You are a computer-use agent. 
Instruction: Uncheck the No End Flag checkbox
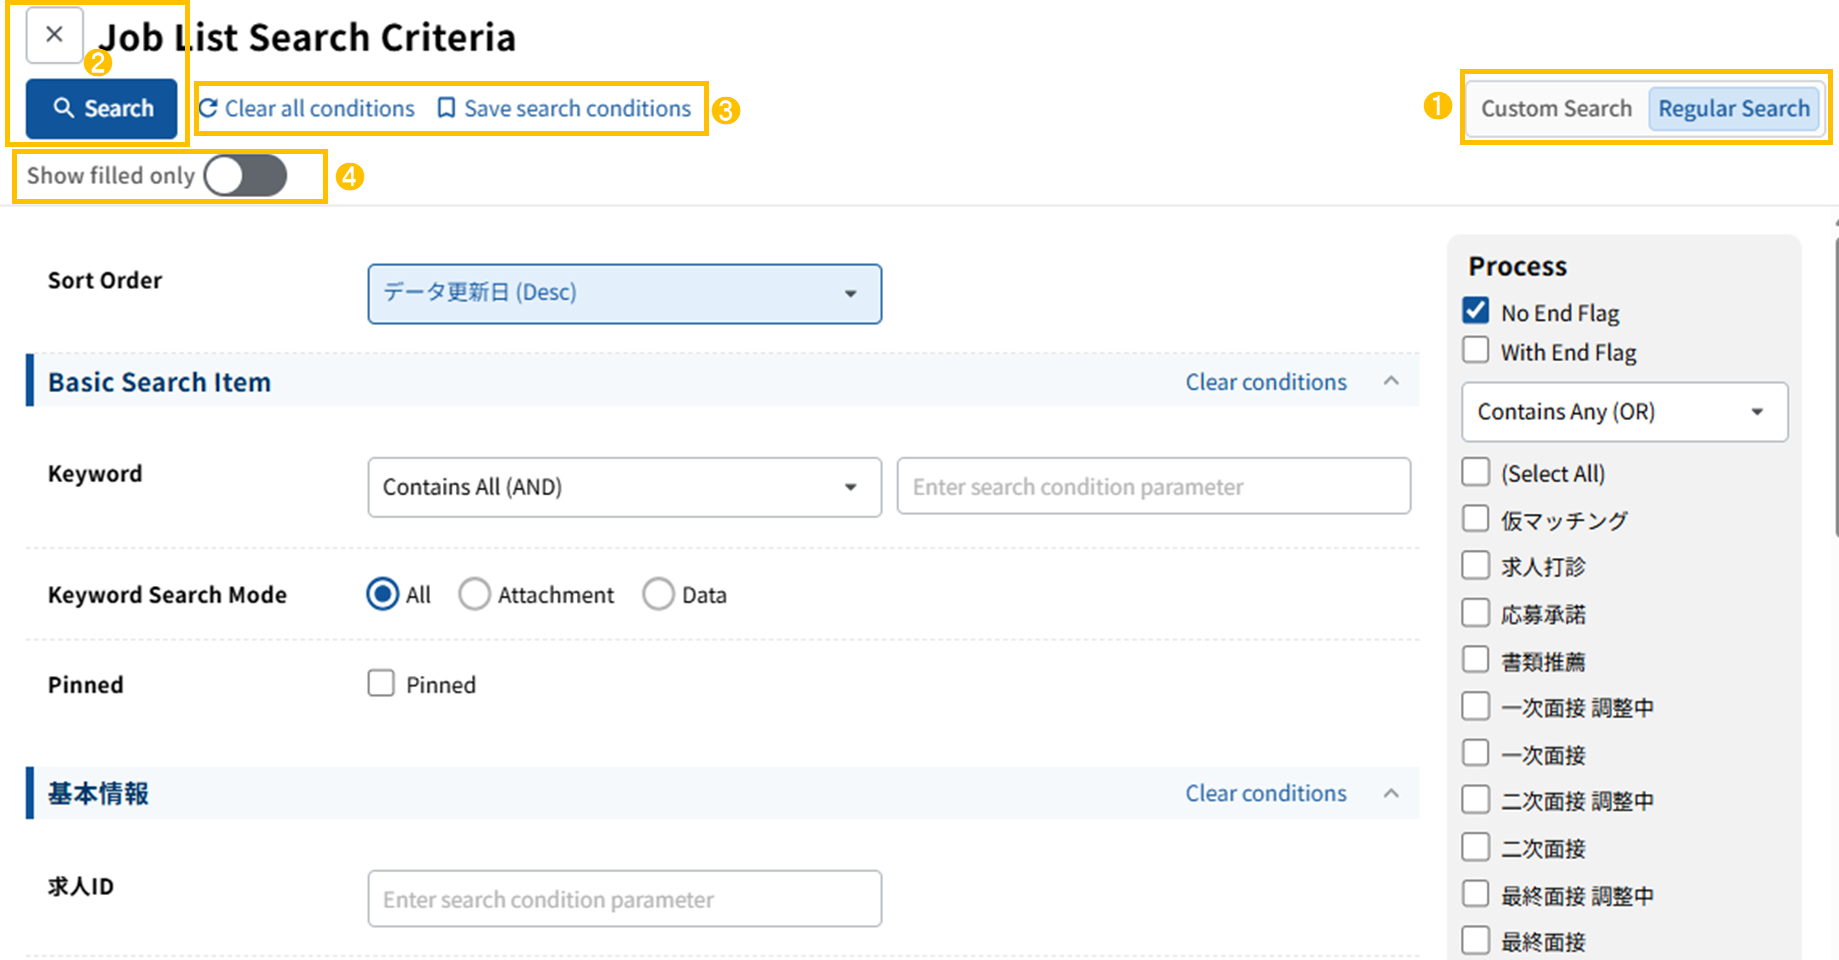(1476, 311)
